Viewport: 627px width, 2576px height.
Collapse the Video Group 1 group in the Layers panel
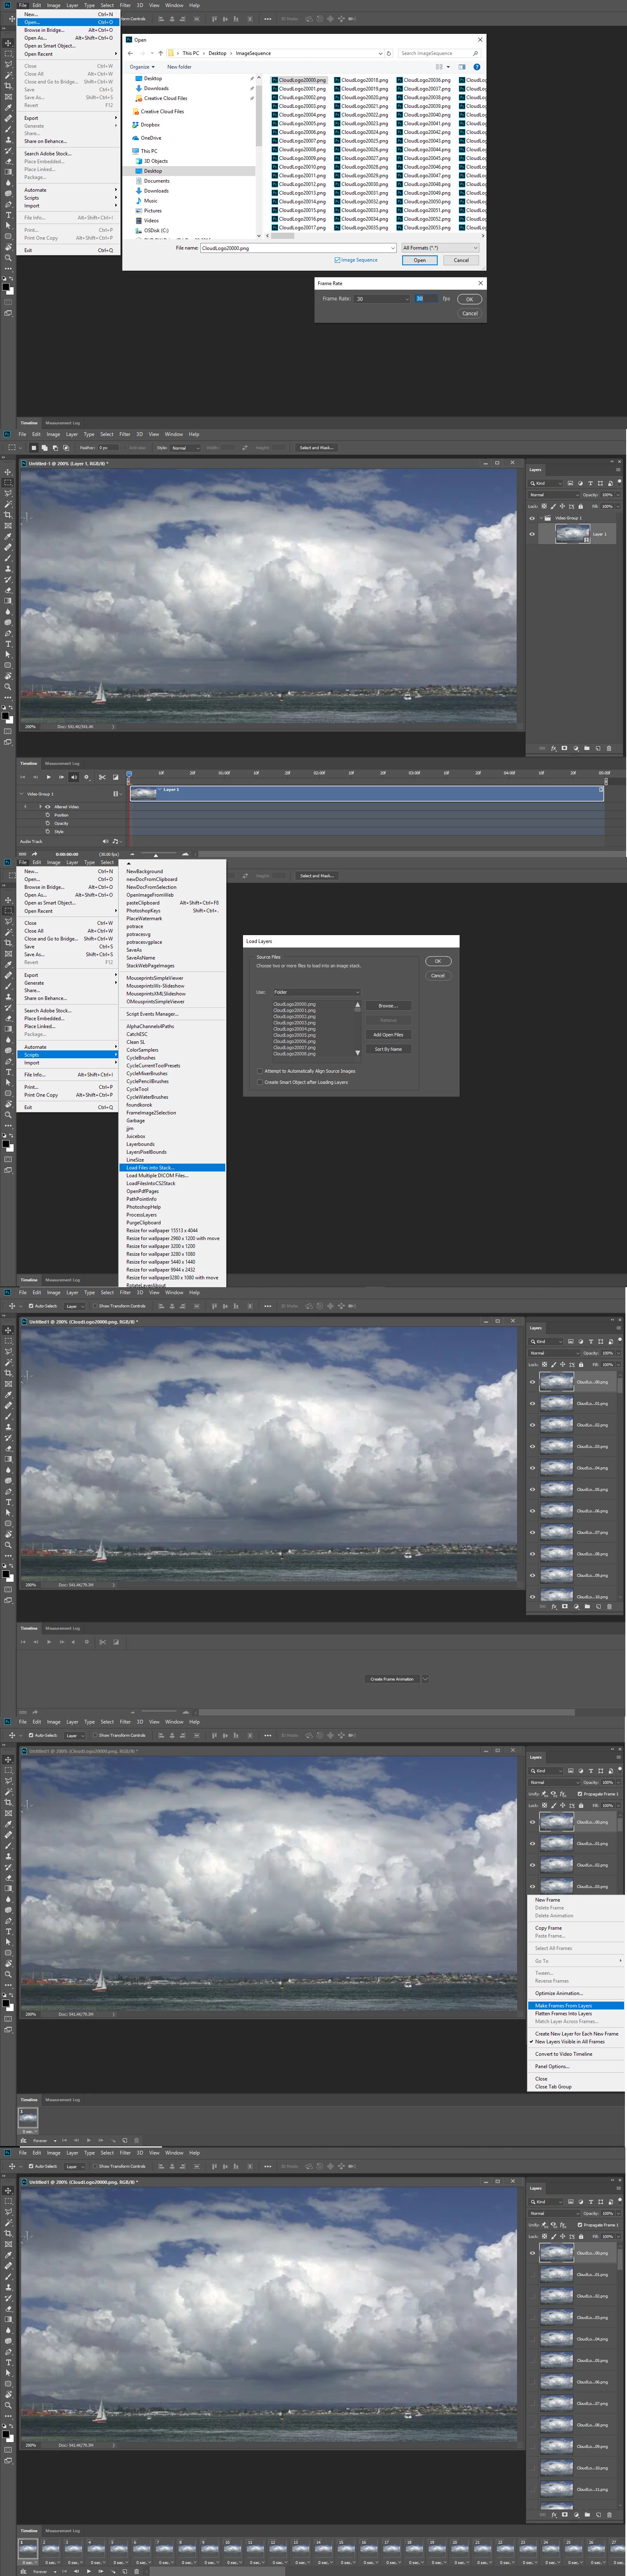[x=542, y=518]
